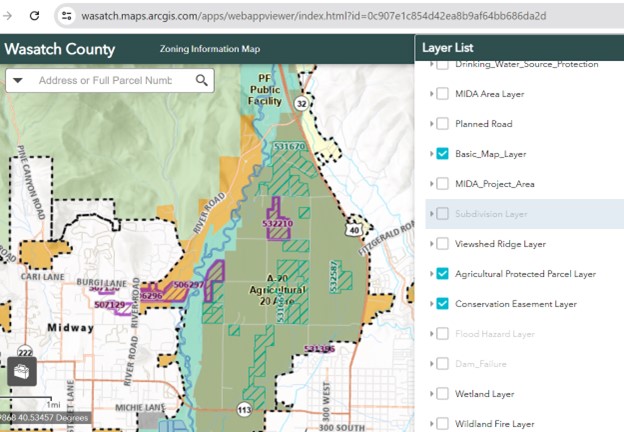
Task: Expand the Agricultural Protected Parcel Layer
Action: point(431,274)
